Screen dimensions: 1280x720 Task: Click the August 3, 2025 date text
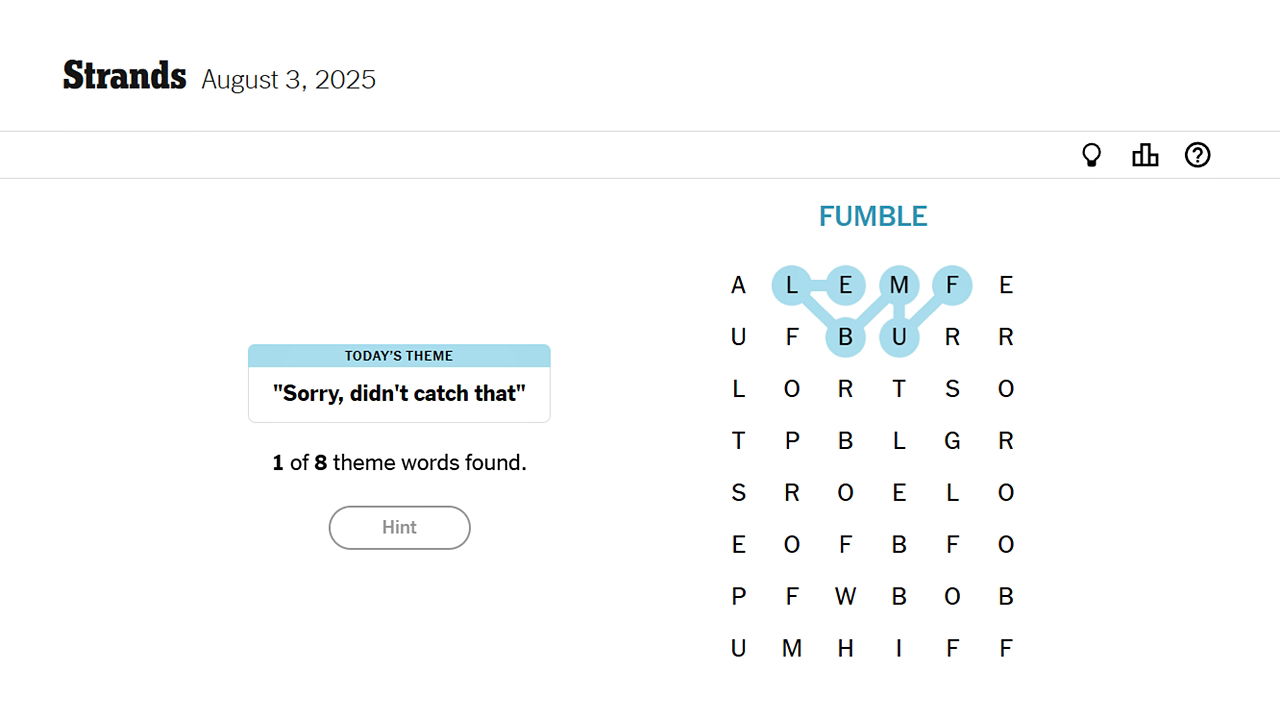[289, 80]
